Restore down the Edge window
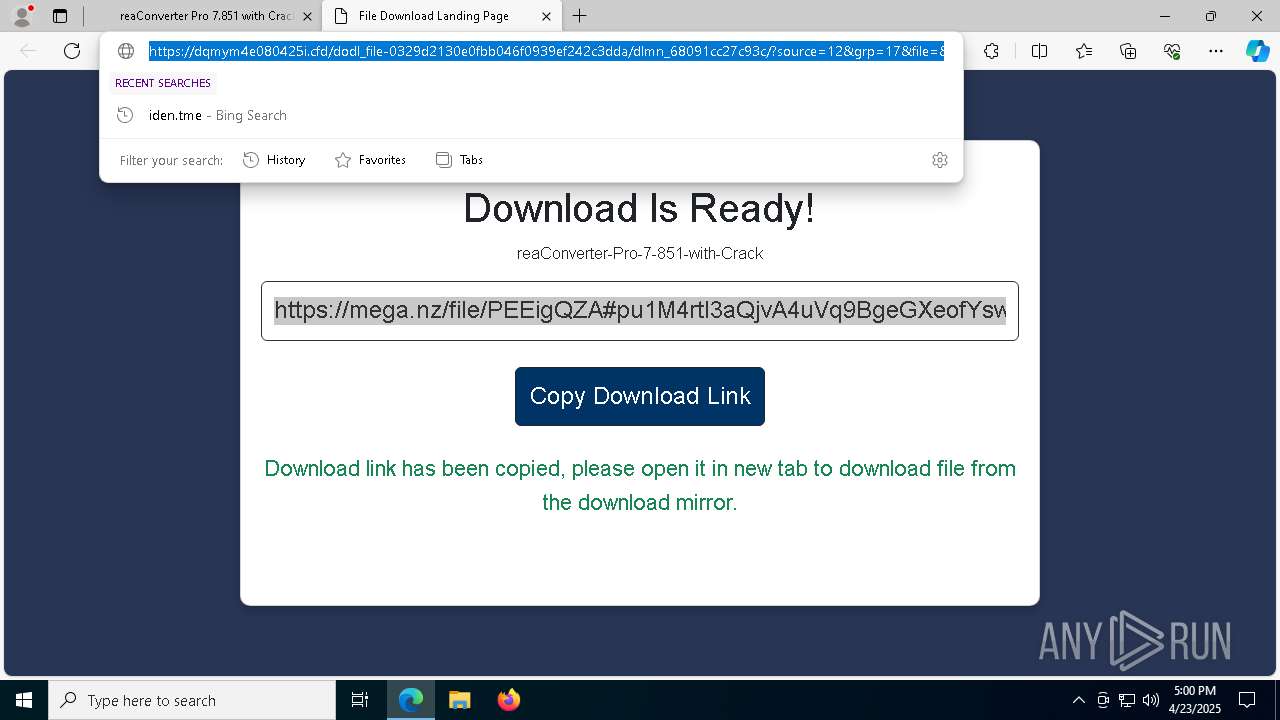1280x720 pixels. pyautogui.click(x=1211, y=16)
